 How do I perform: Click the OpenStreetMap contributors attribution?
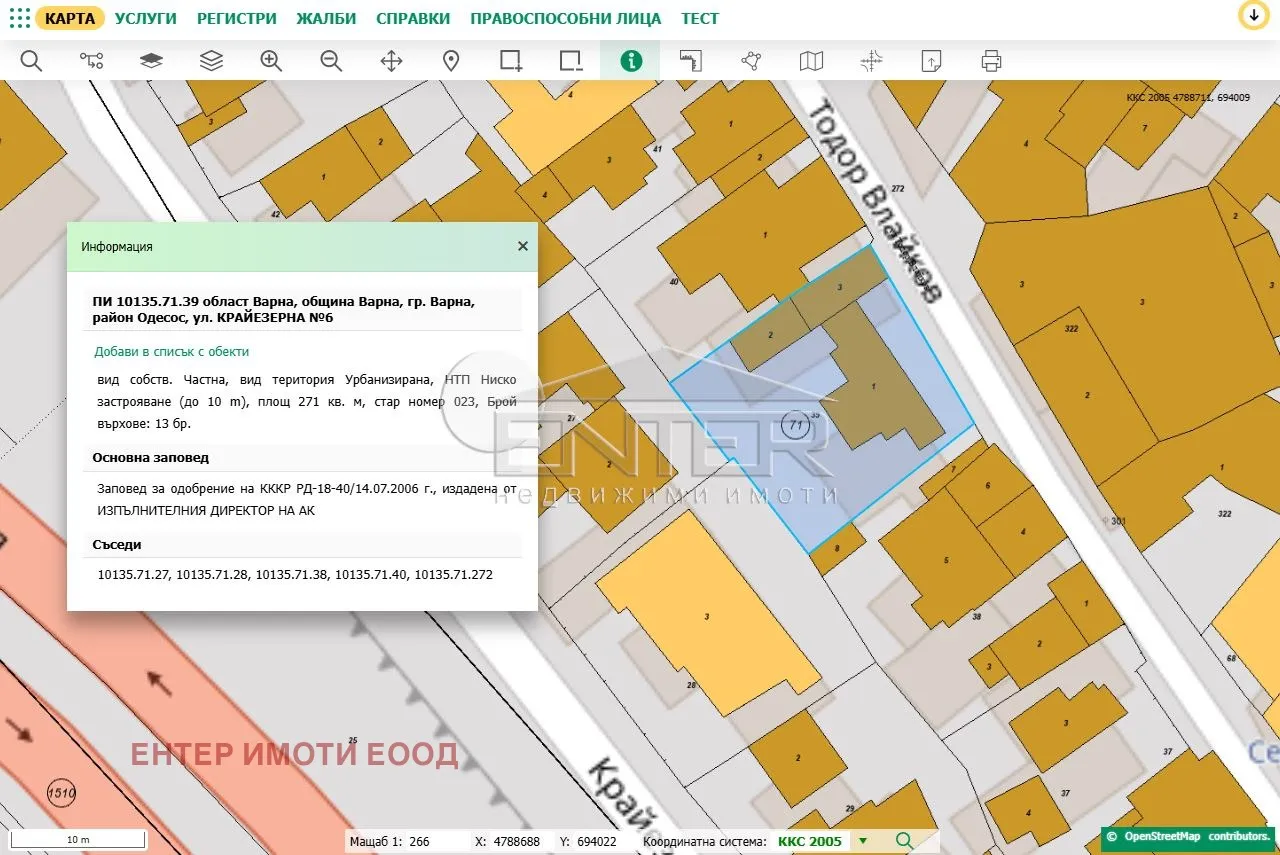(x=1189, y=836)
